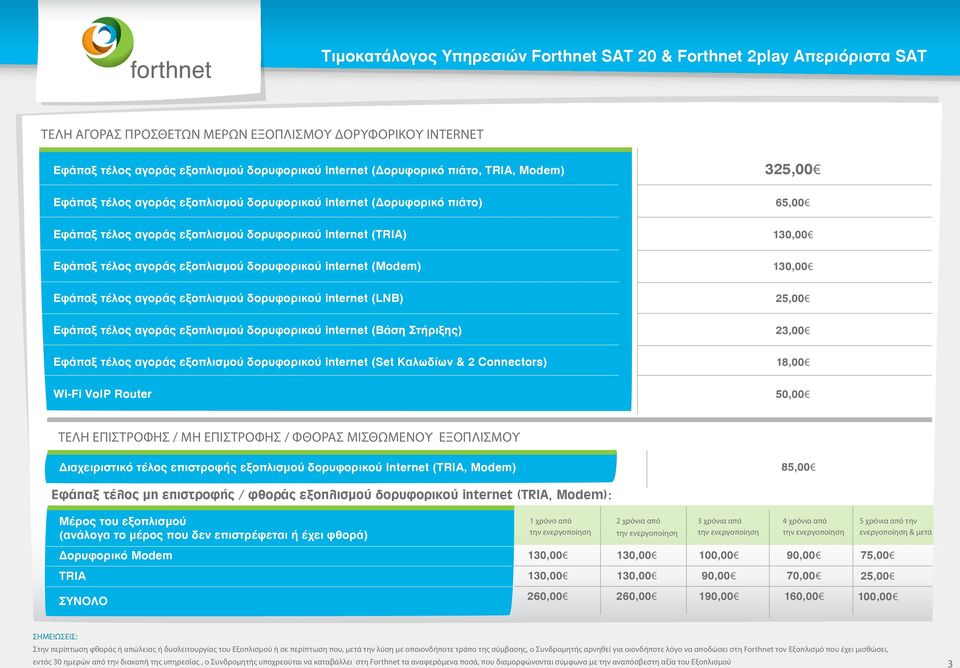
Task: Select the header "Μέρος του εξοπλισμού"
Action: point(122,521)
